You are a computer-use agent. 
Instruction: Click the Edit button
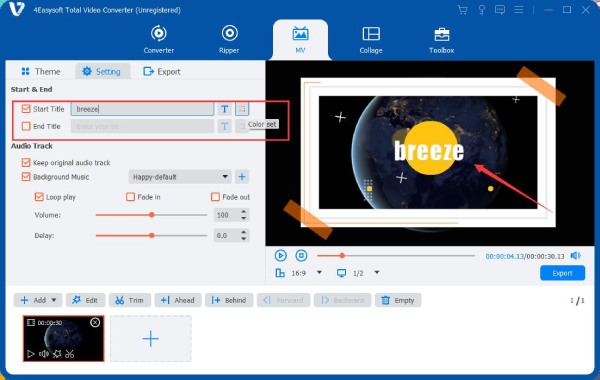click(85, 300)
